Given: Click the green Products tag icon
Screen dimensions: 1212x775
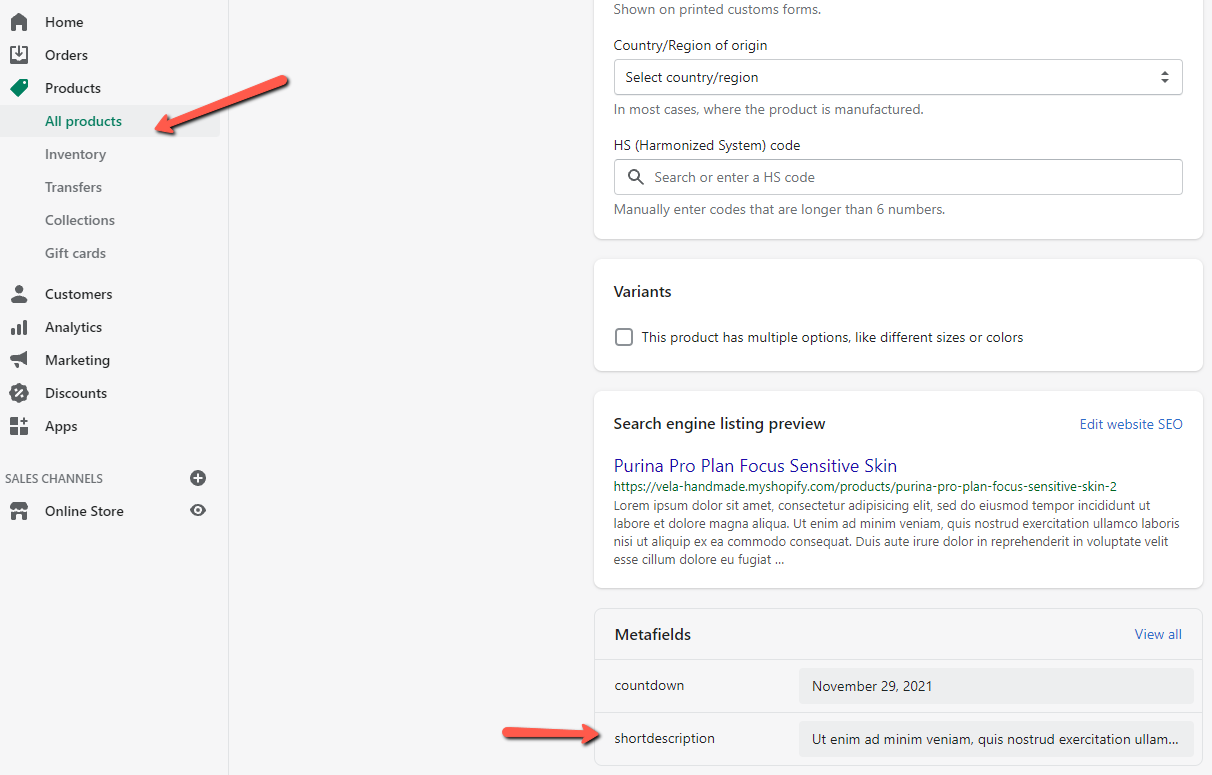Looking at the screenshot, I should (x=19, y=88).
